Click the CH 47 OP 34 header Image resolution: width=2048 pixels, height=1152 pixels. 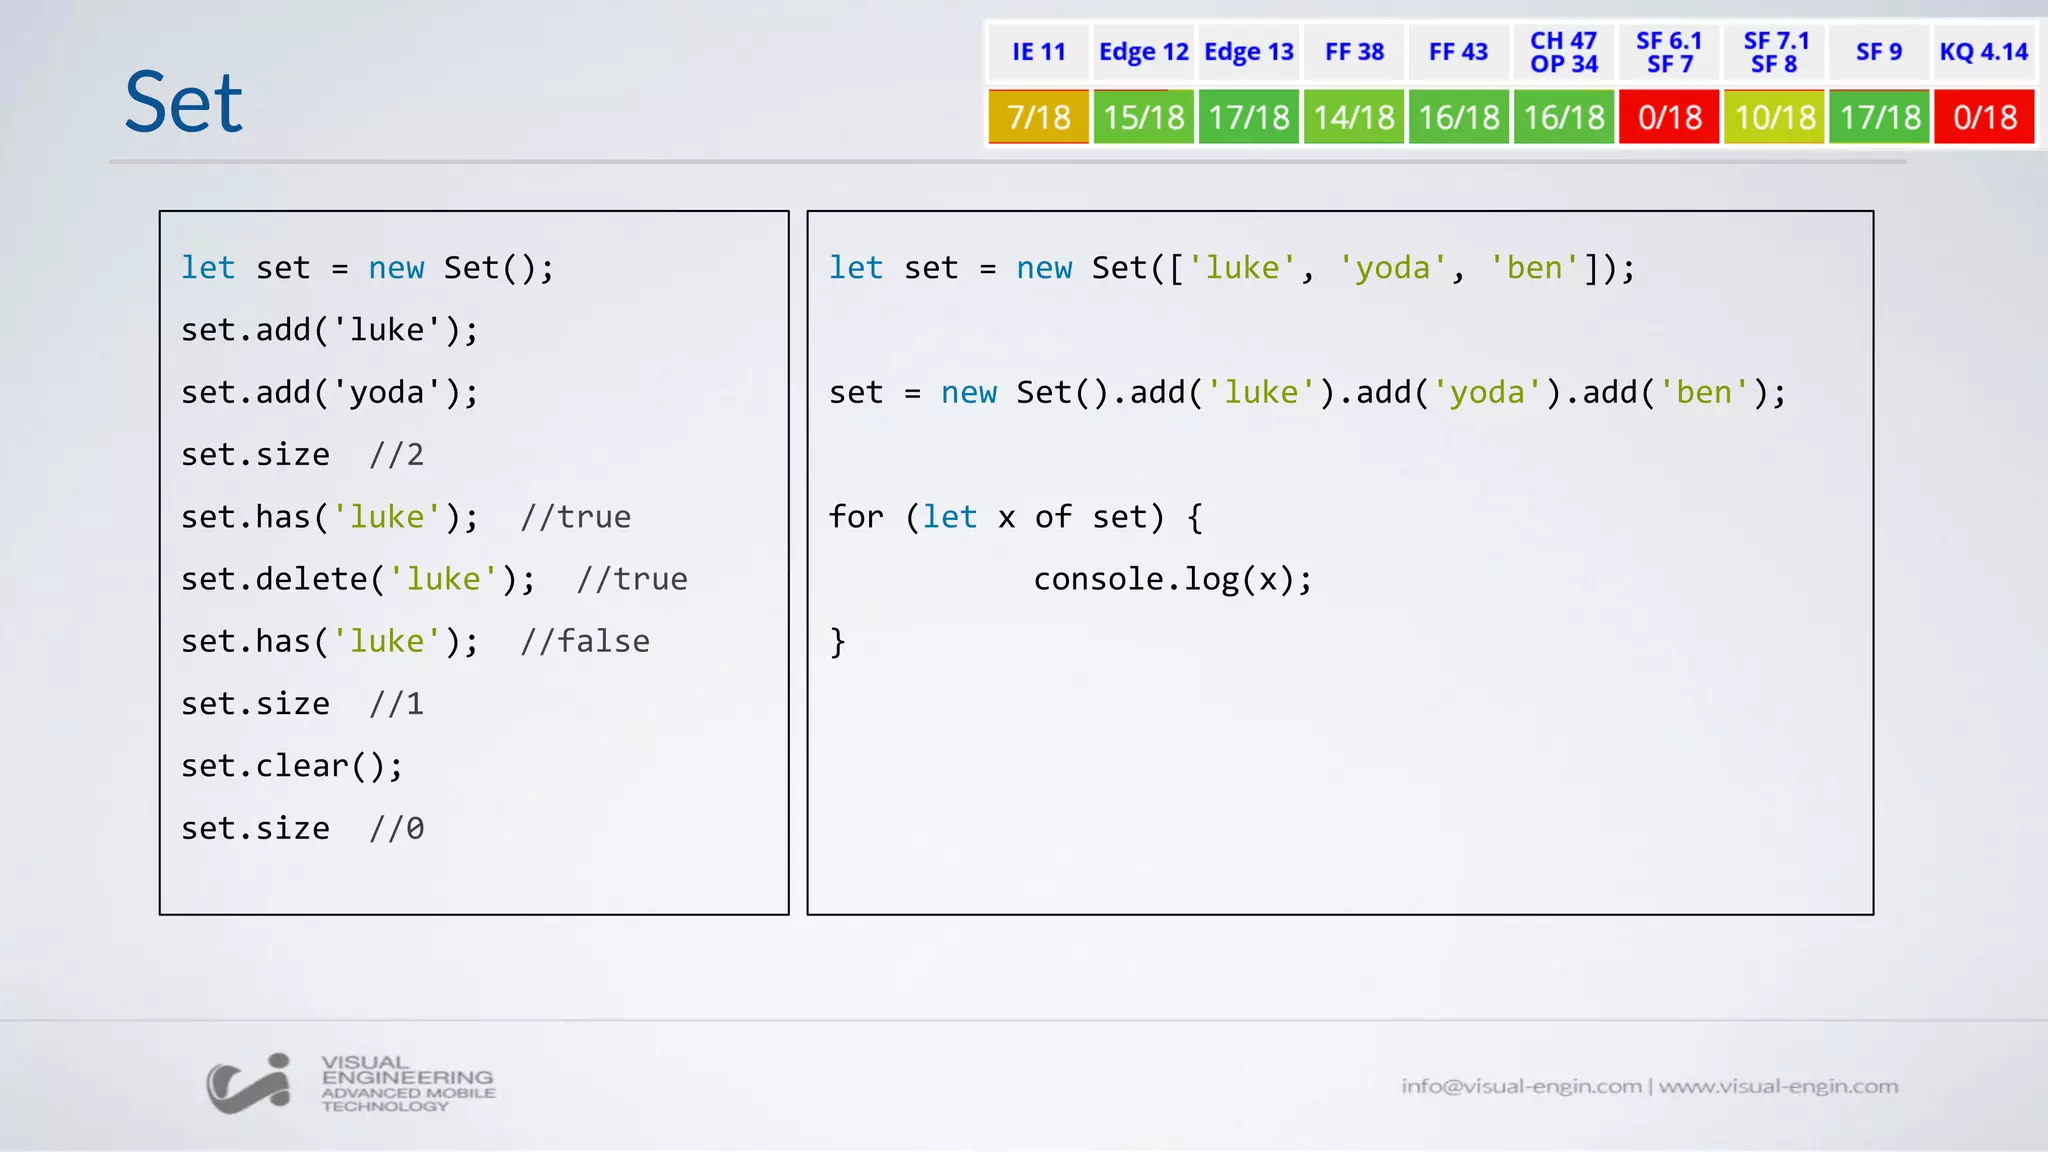coord(1564,52)
